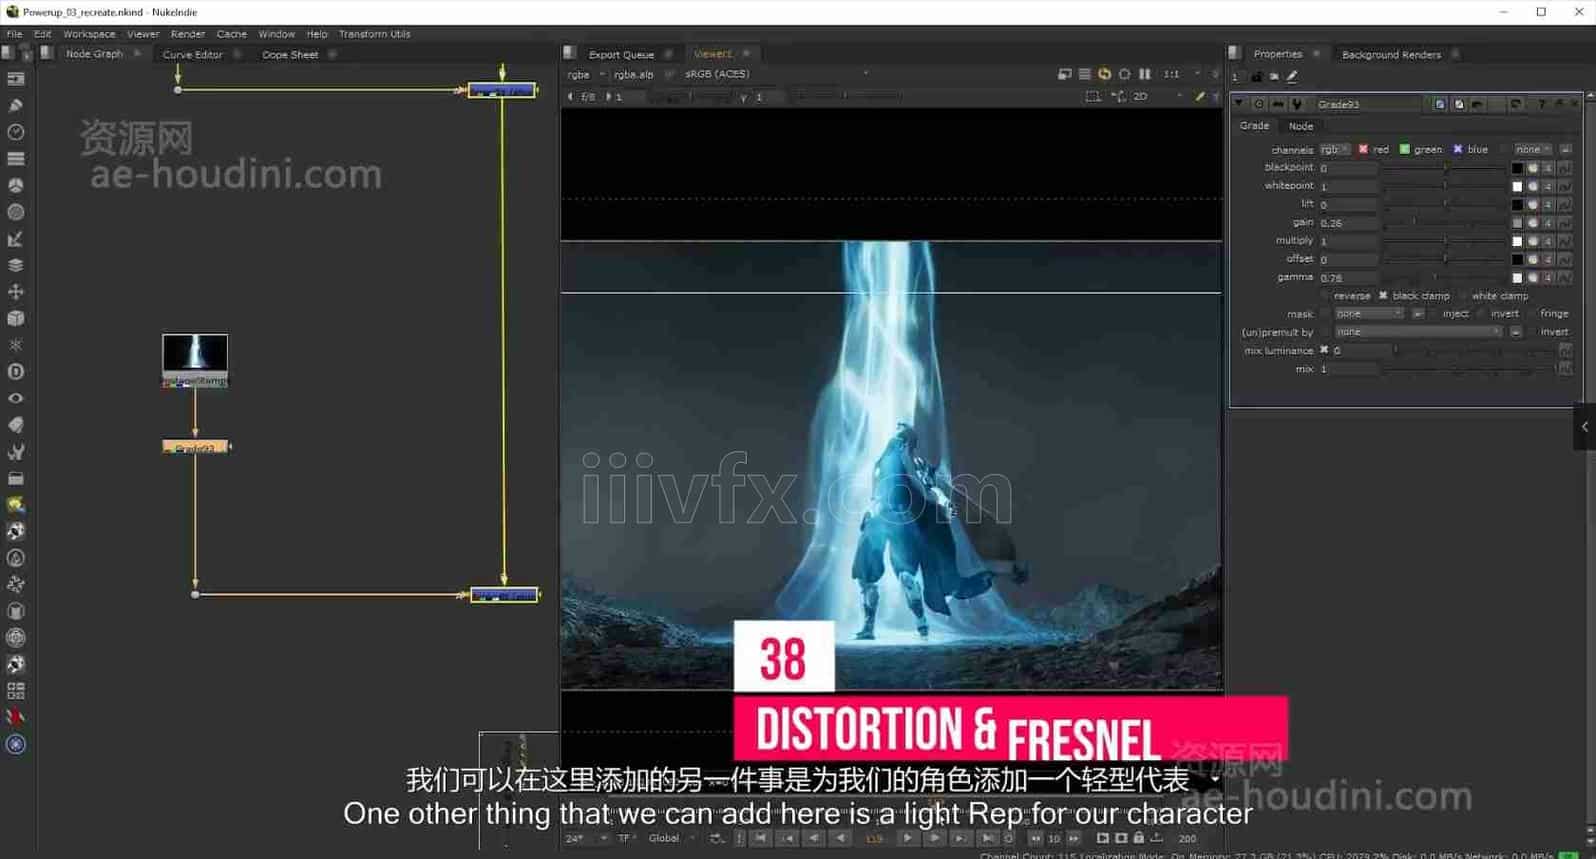Open the 3D nodes cube icon
Viewport: 1596px width, 859px height.
[x=16, y=318]
